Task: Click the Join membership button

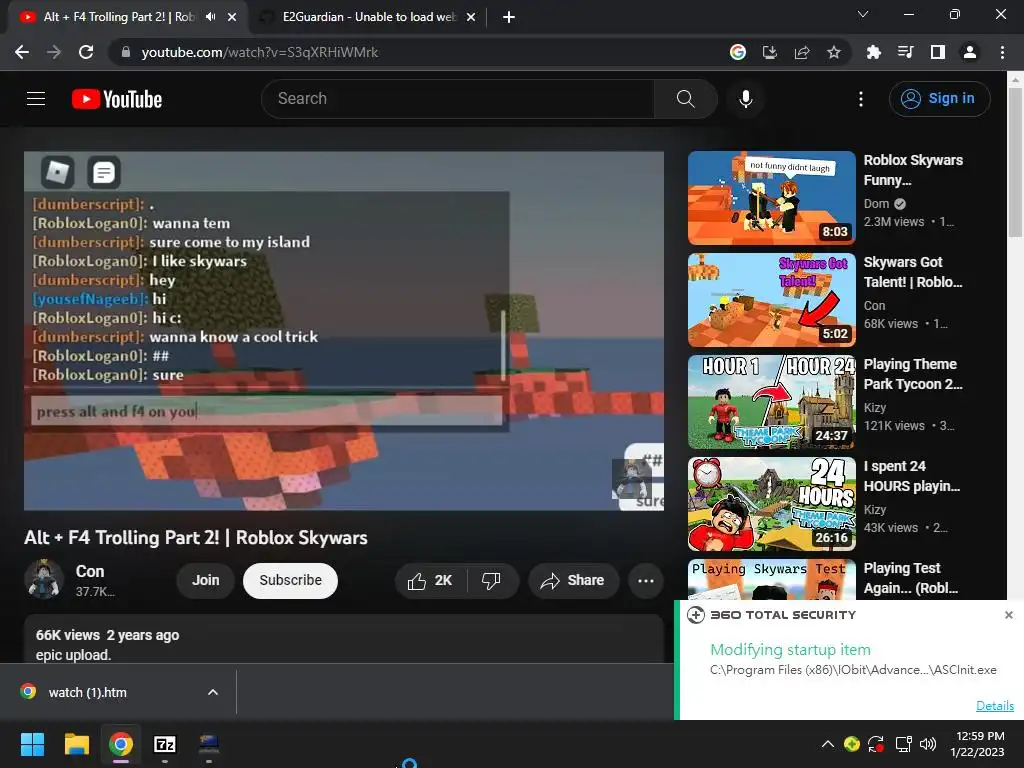Action: tap(206, 580)
